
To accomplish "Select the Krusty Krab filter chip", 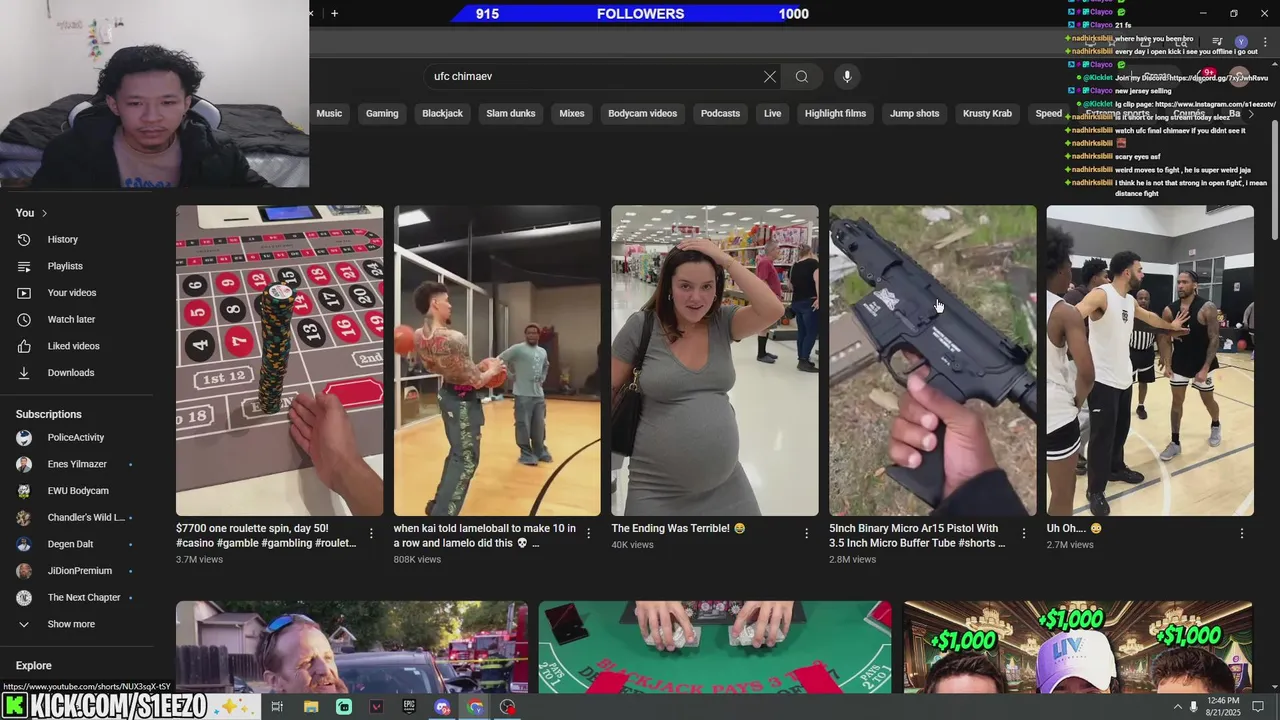I will [x=987, y=114].
